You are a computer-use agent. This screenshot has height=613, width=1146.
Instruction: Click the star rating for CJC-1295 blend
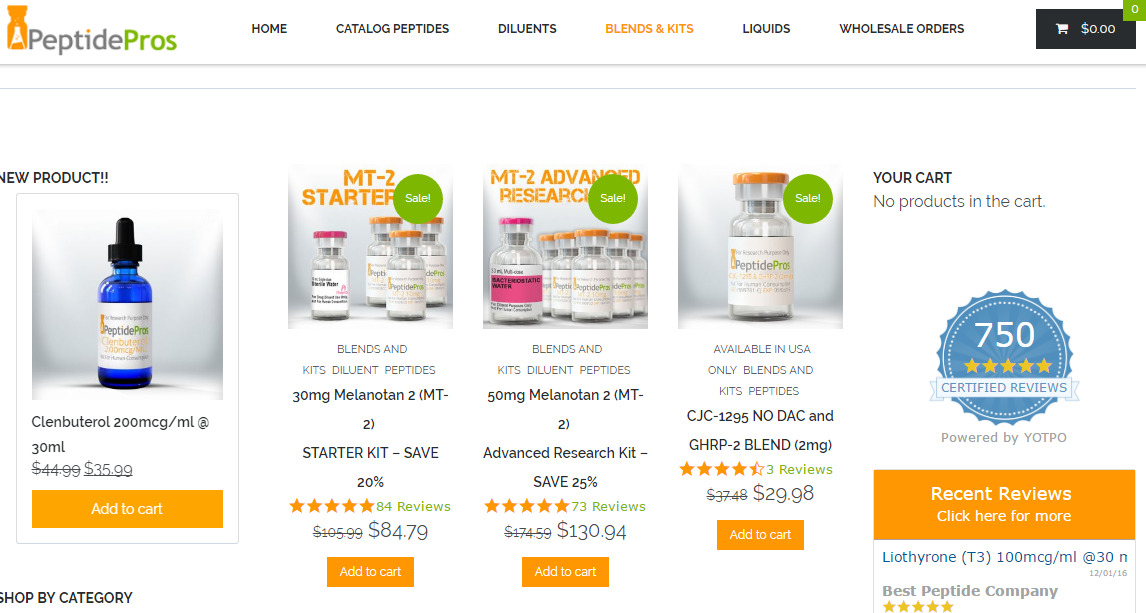tap(721, 469)
